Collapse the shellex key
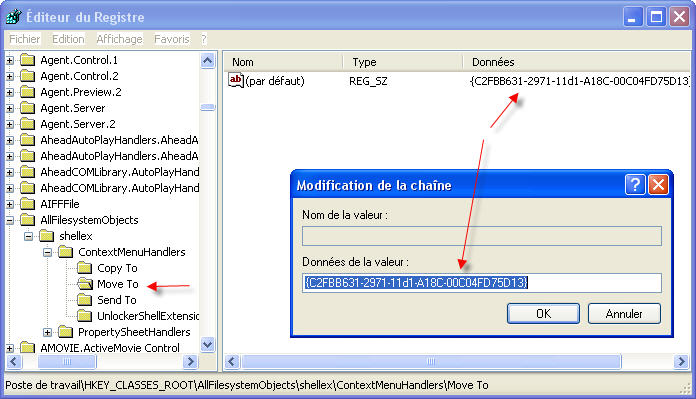Viewport: 696px width, 399px height. click(29, 237)
